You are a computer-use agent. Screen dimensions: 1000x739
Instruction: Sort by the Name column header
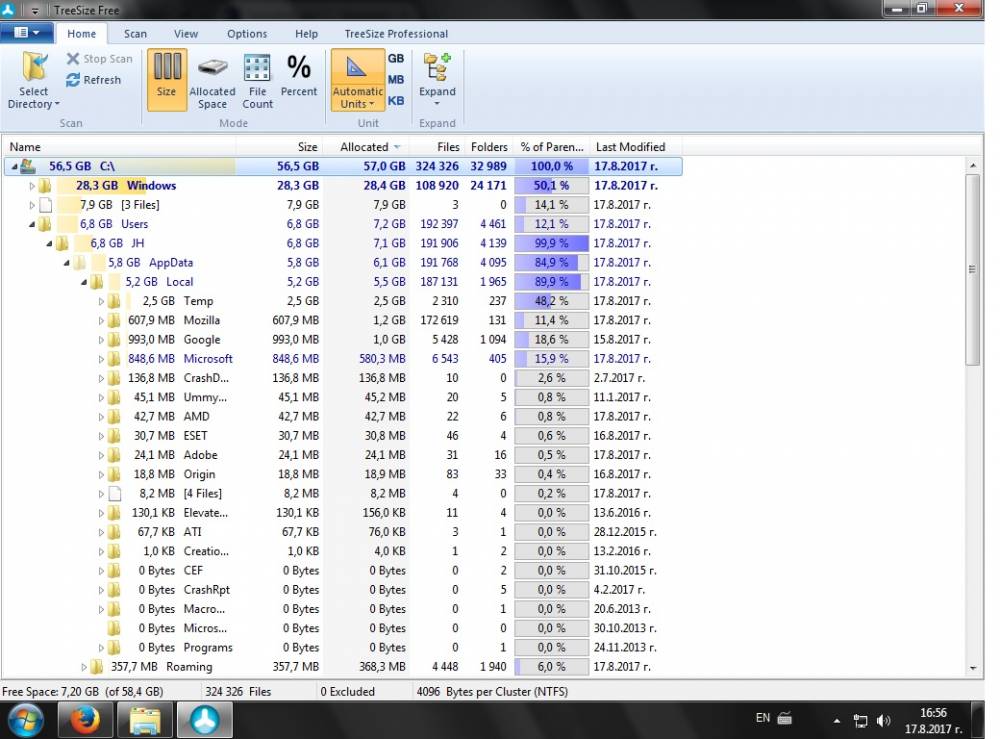point(119,147)
